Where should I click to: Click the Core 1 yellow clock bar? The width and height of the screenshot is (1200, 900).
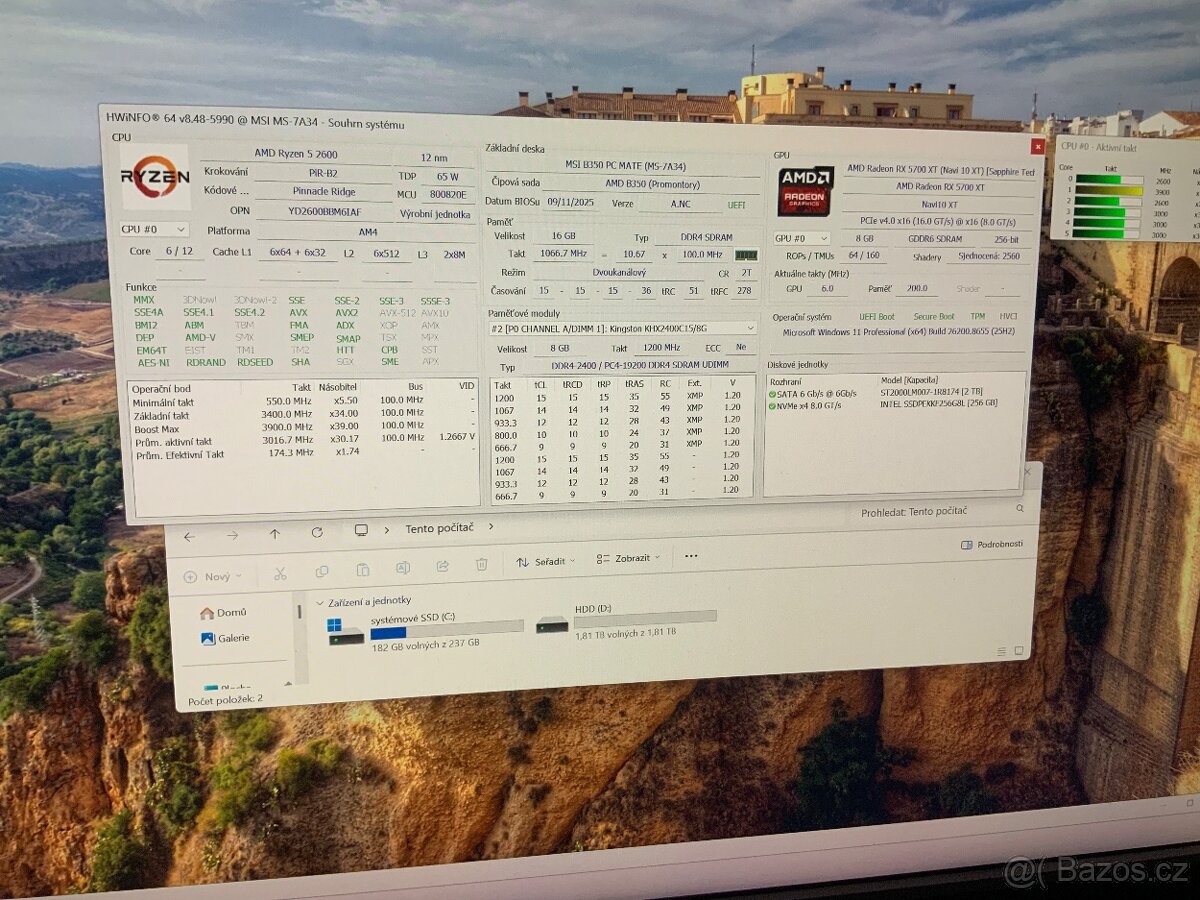pos(1109,190)
